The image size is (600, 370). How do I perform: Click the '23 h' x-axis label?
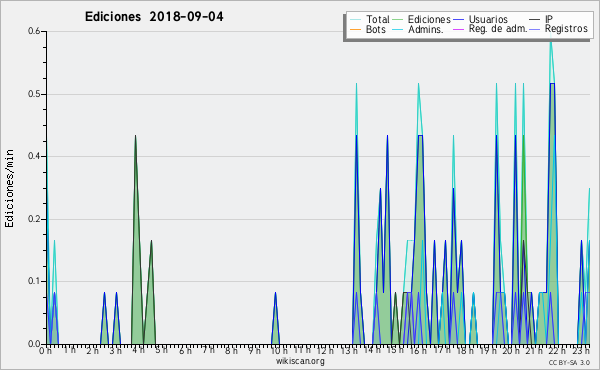point(581,350)
